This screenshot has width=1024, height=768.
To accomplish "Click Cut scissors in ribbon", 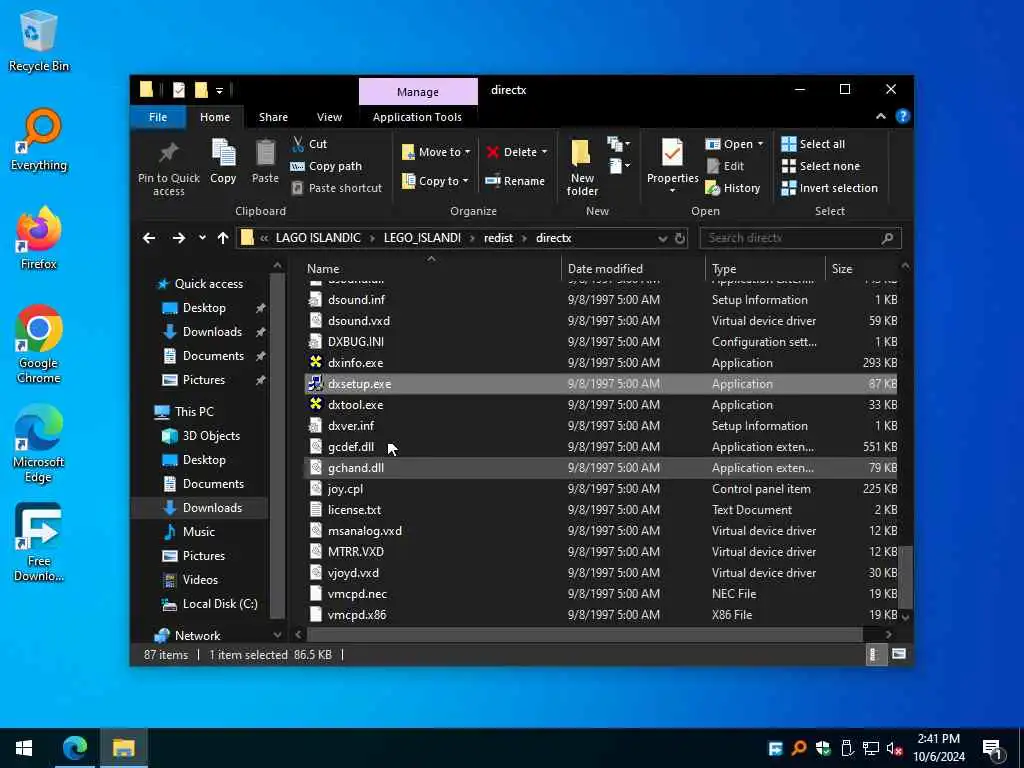I will point(310,144).
